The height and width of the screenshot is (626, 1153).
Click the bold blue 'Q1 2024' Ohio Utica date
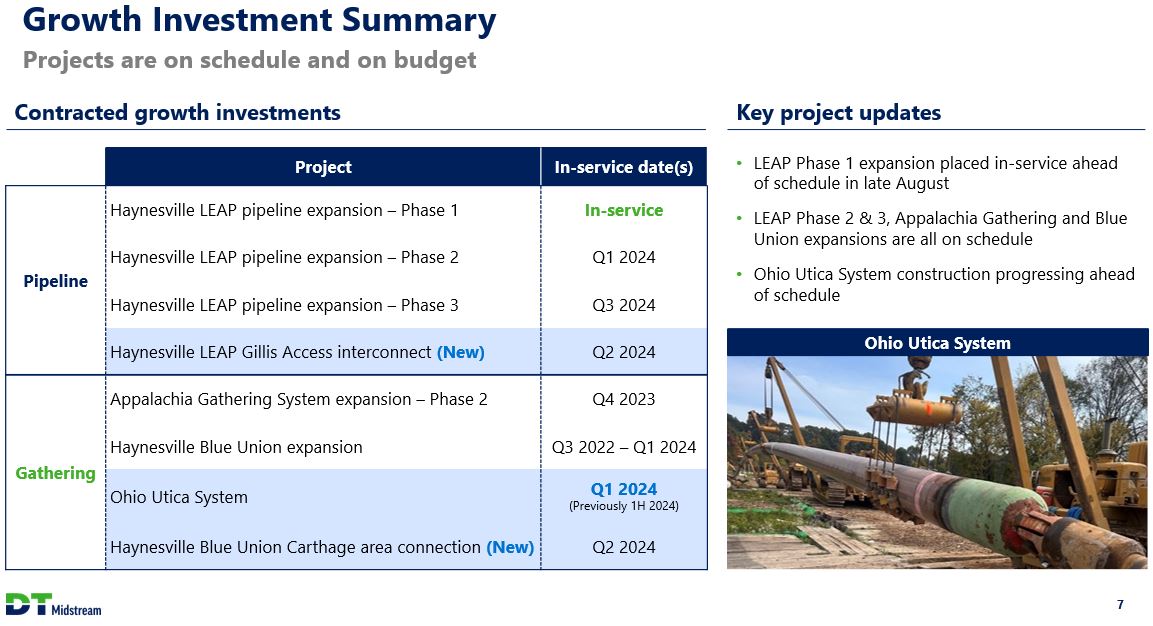(x=624, y=489)
